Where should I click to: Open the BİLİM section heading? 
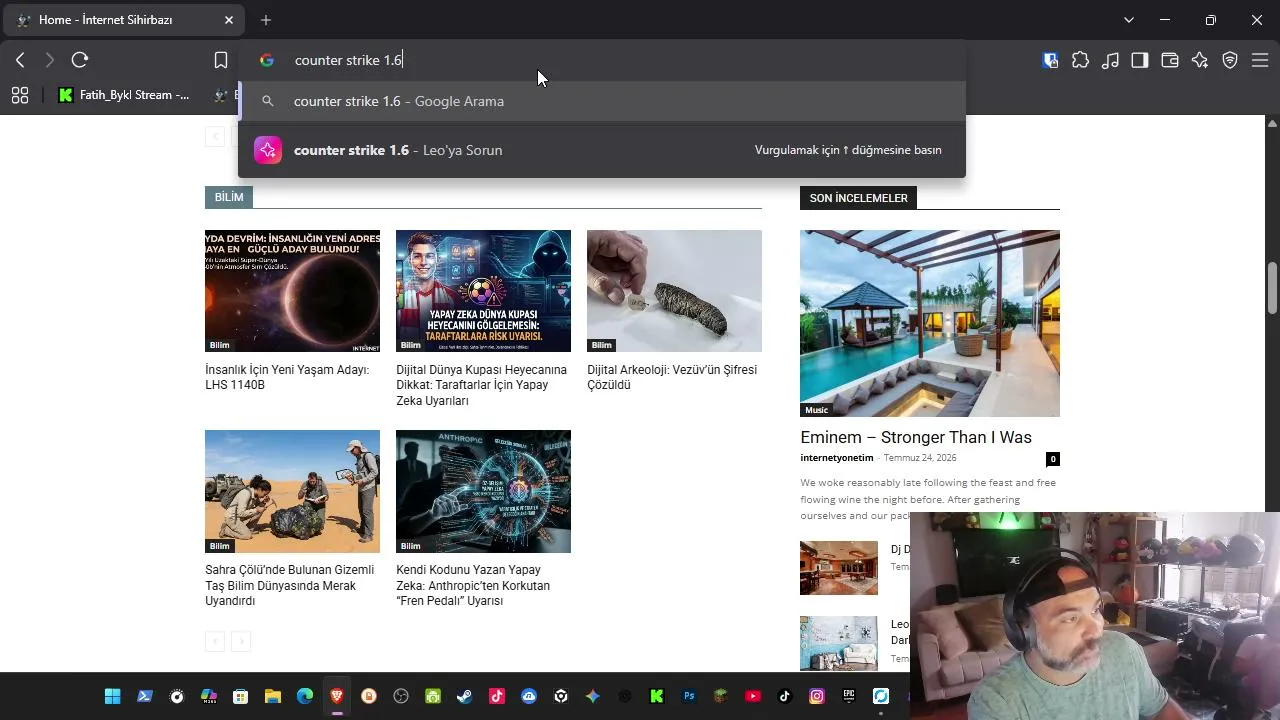pos(229,197)
